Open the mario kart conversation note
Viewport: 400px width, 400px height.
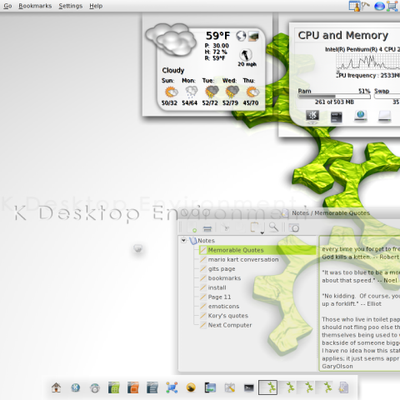pos(243,259)
